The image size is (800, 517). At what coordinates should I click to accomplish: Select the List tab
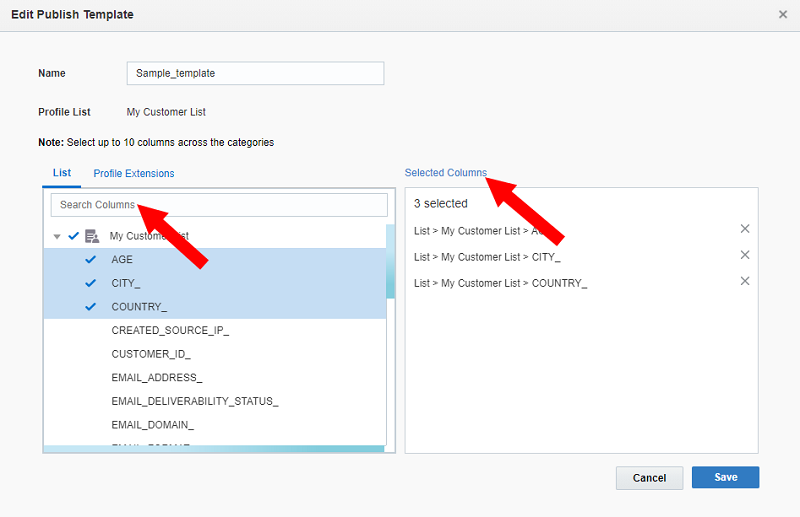(x=62, y=173)
